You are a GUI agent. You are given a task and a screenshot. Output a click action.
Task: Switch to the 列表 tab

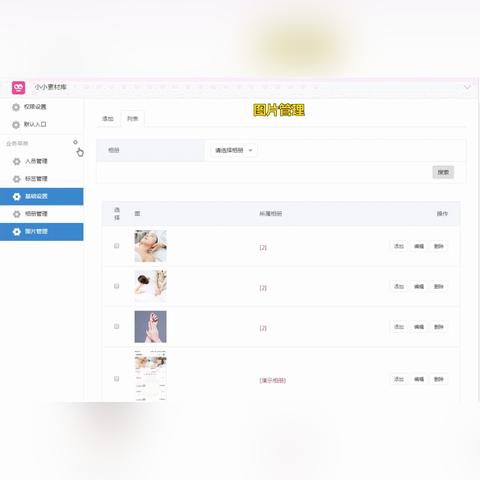pyautogui.click(x=132, y=119)
